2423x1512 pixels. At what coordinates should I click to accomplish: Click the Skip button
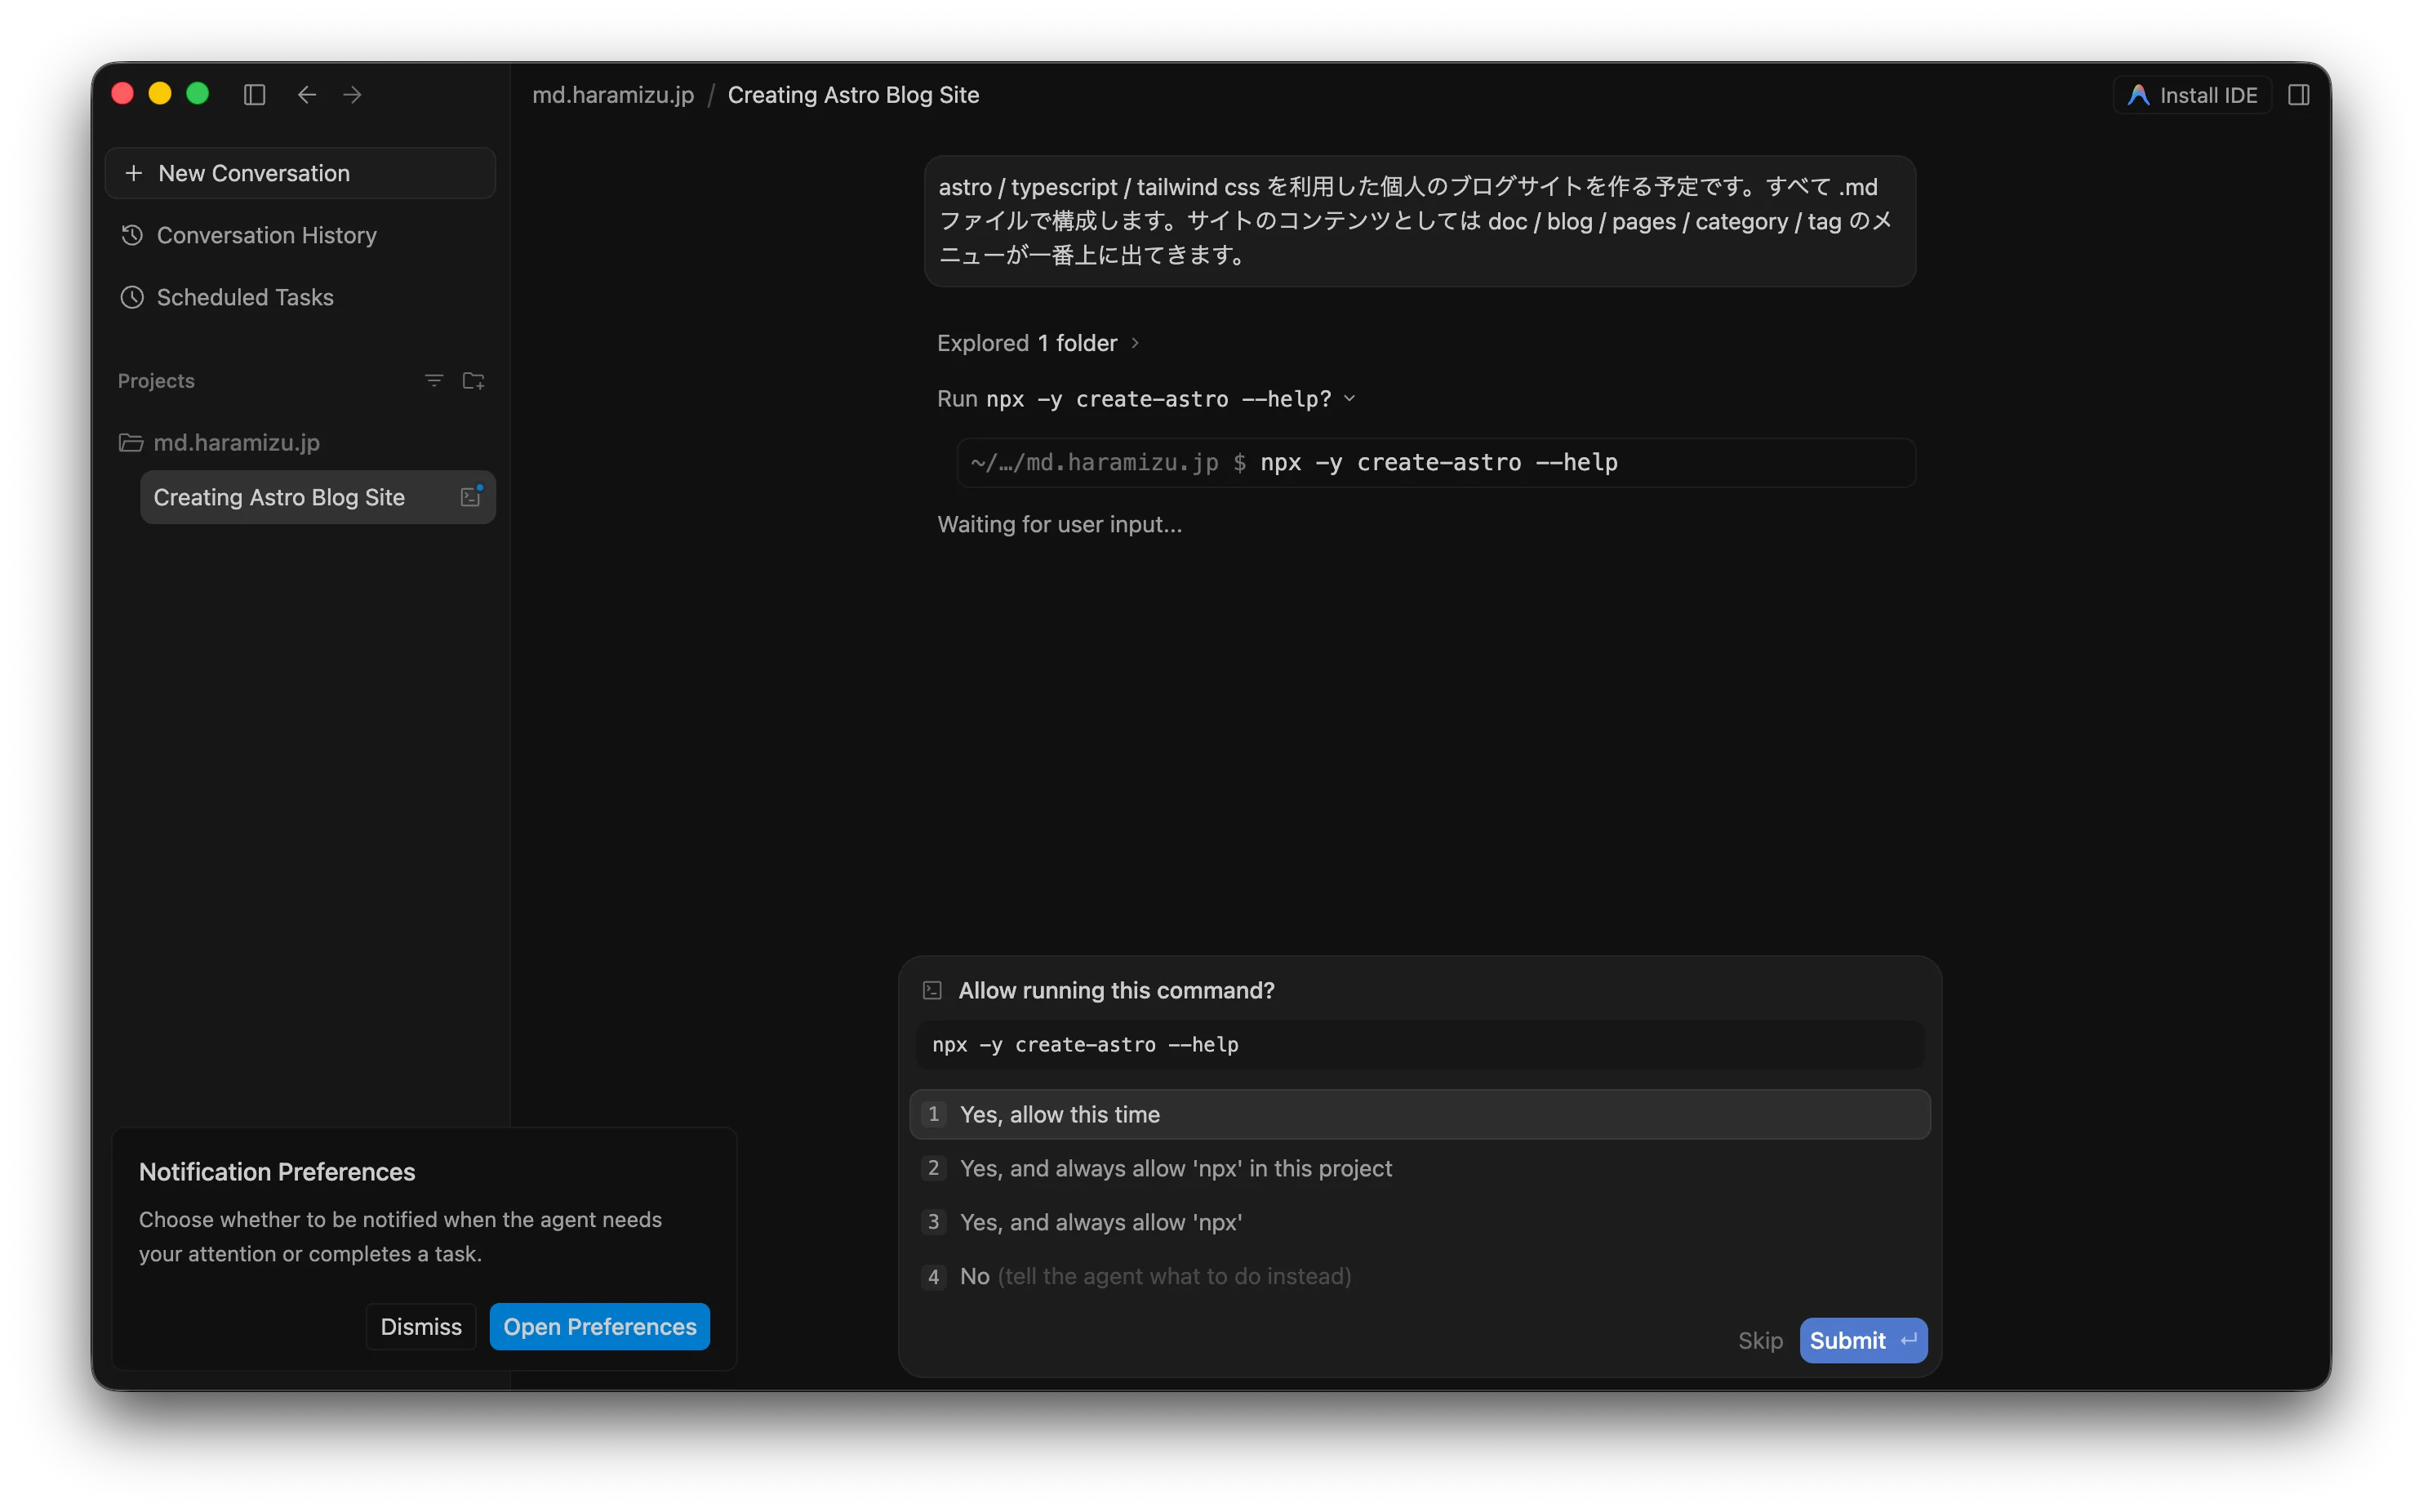click(1760, 1340)
